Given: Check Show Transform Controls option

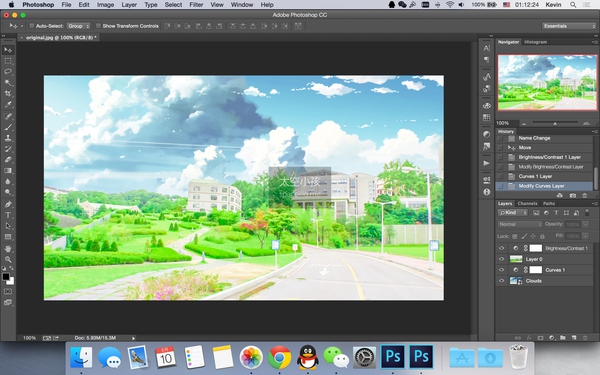Looking at the screenshot, I should [x=98, y=26].
